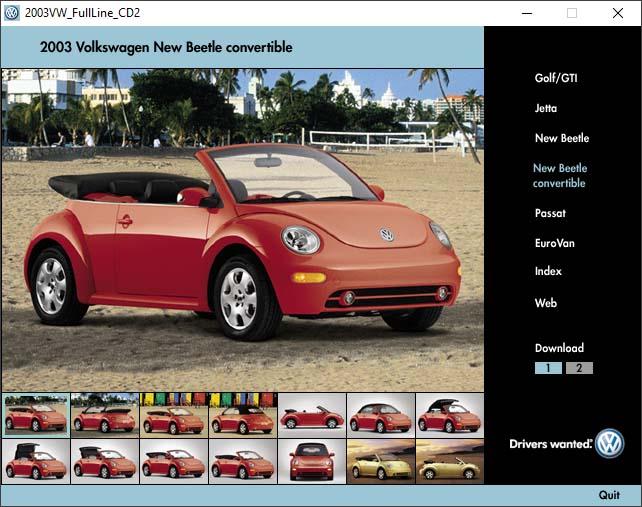
Task: Minimize the 2003VW_FullLine_CD2 window
Action: pyautogui.click(x=527, y=13)
